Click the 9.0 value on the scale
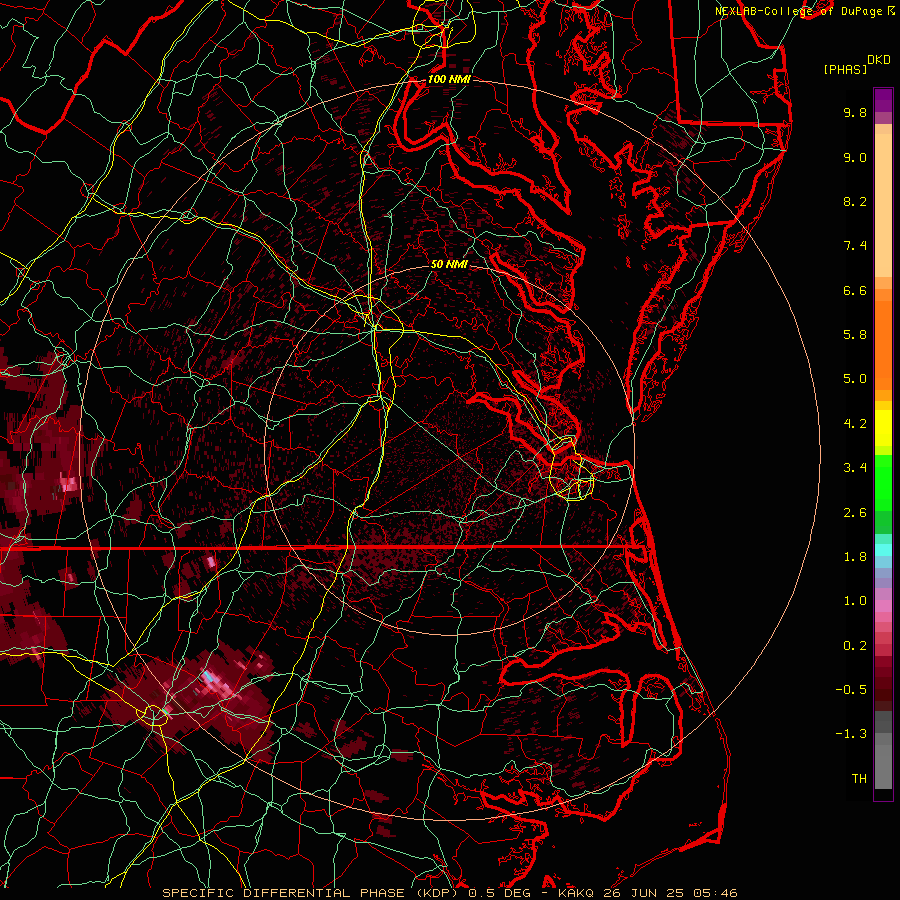The image size is (900, 900). click(x=855, y=157)
